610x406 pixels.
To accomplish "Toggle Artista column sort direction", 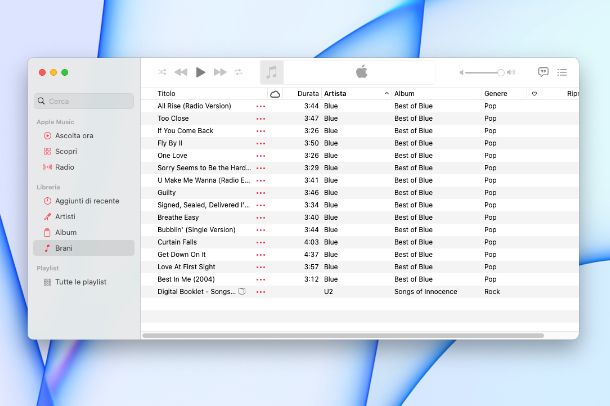I will pyautogui.click(x=356, y=93).
